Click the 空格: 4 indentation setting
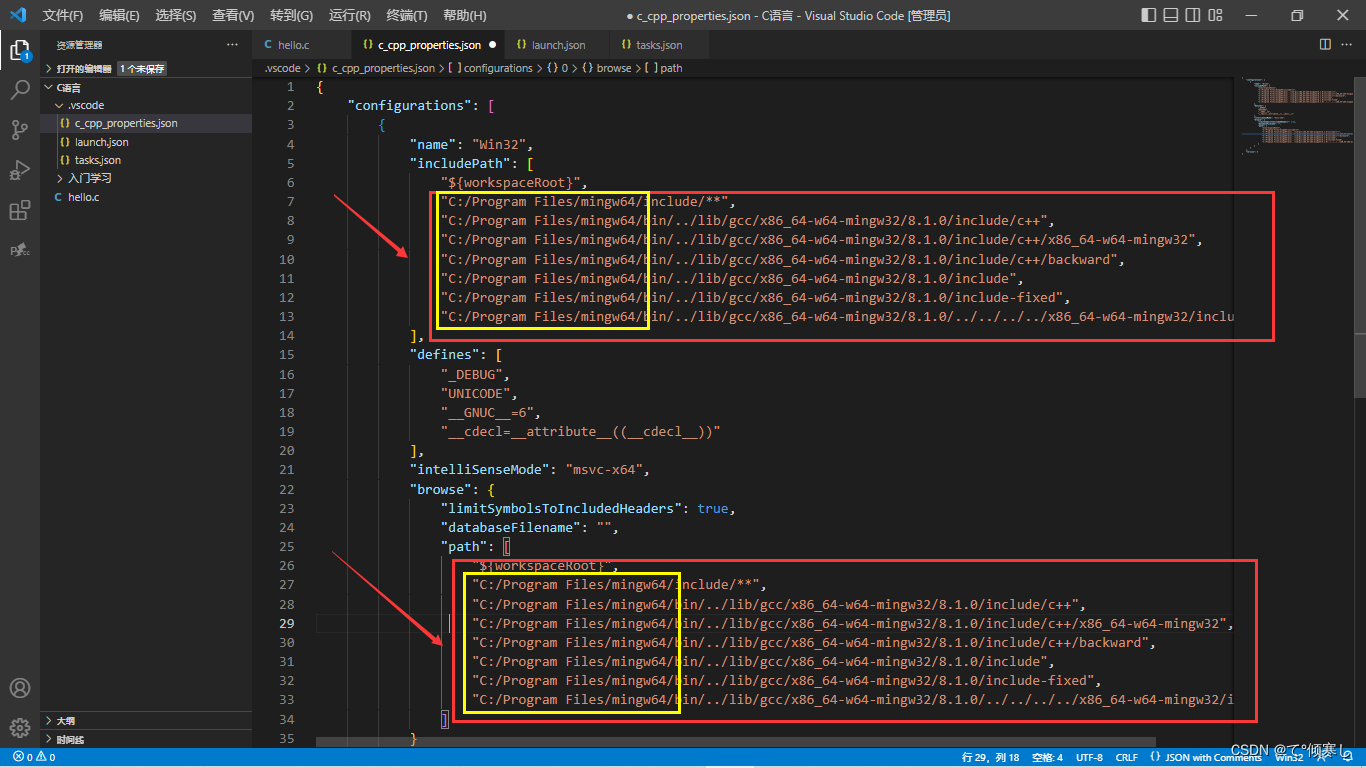 point(1047,757)
